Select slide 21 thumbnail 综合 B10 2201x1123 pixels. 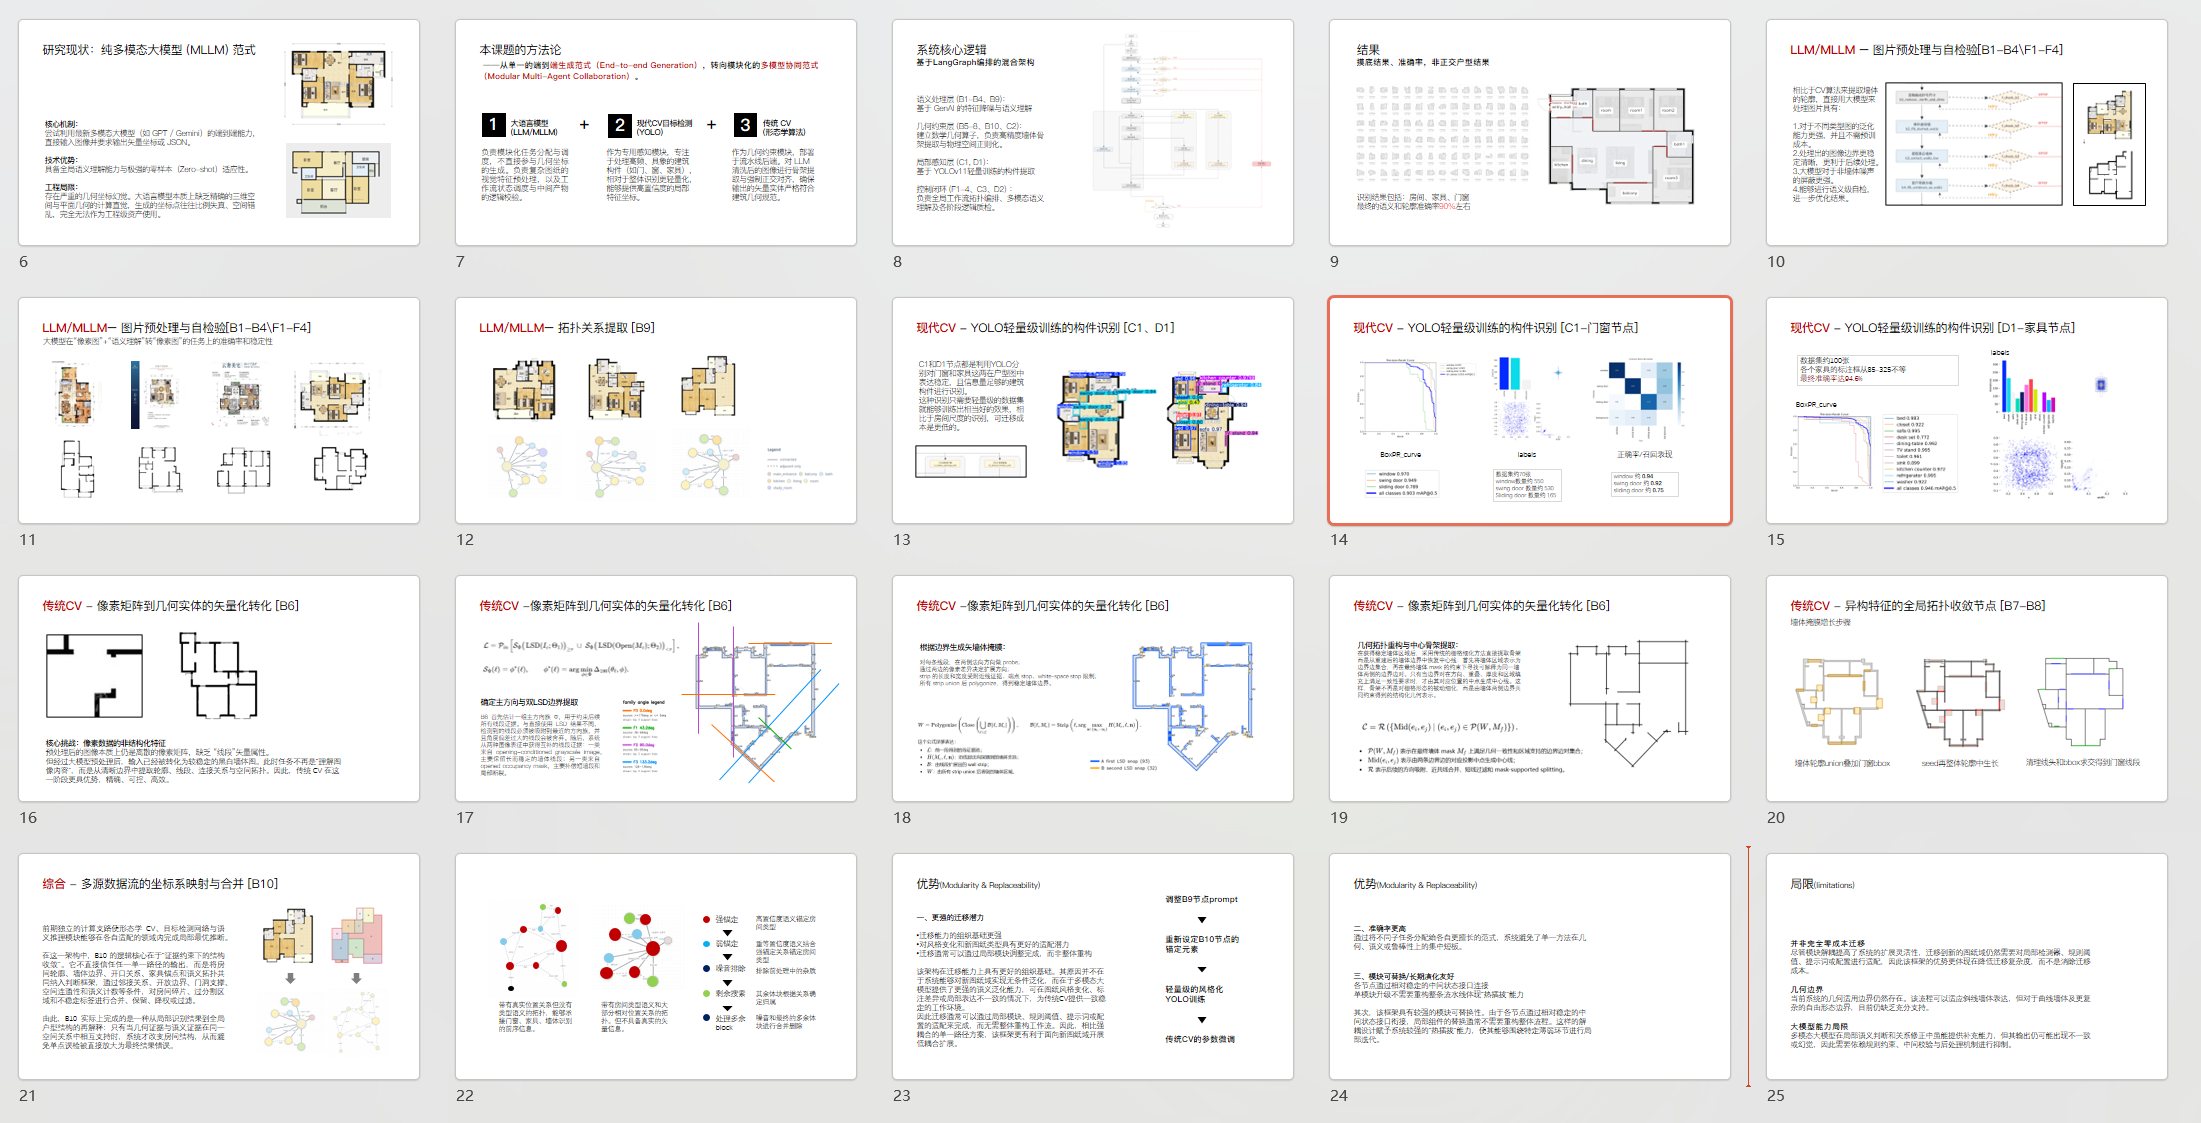(219, 967)
